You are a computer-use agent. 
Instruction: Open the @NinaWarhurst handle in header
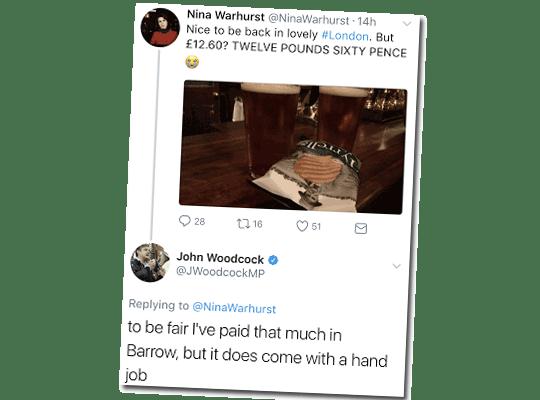point(309,19)
